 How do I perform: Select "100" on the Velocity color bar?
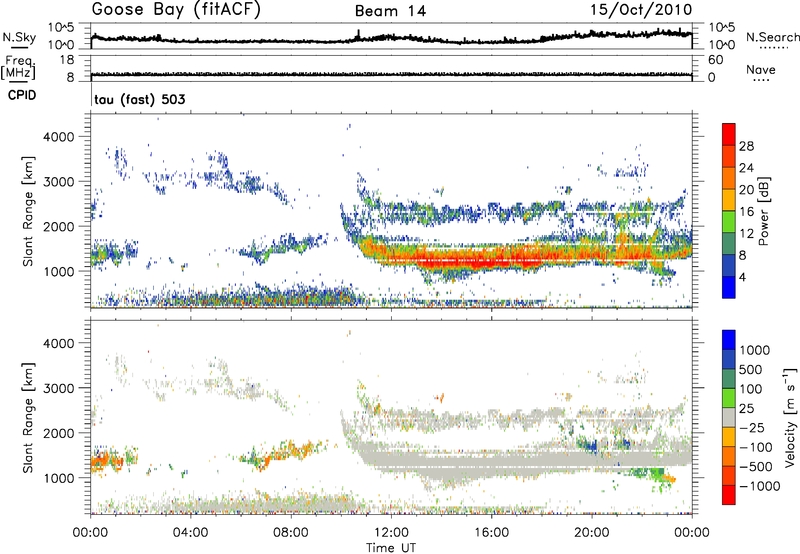[751, 389]
